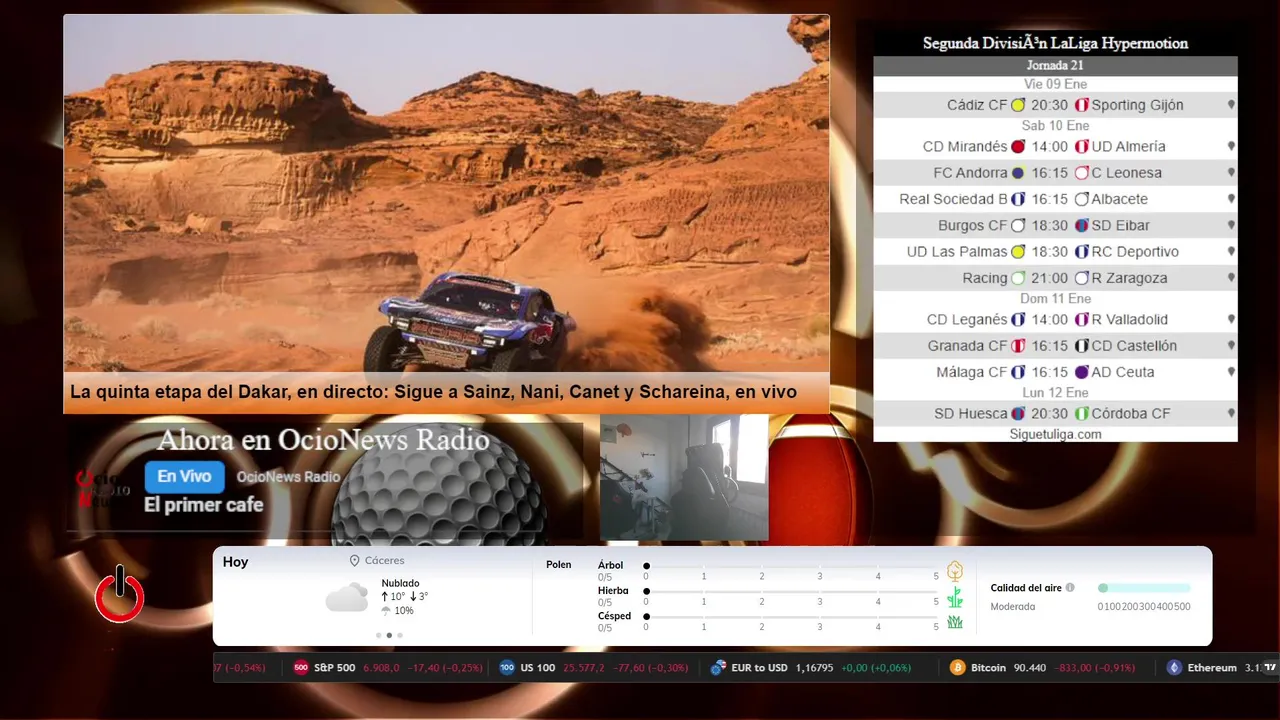Click the Árbol tree pollen icon

(x=955, y=571)
